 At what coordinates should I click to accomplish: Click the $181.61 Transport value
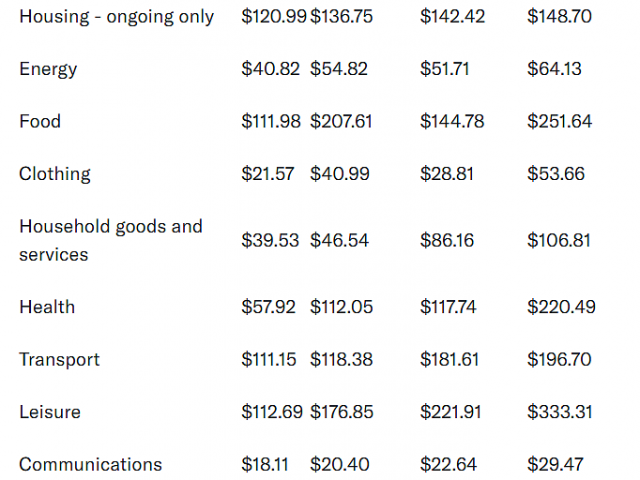(x=451, y=360)
